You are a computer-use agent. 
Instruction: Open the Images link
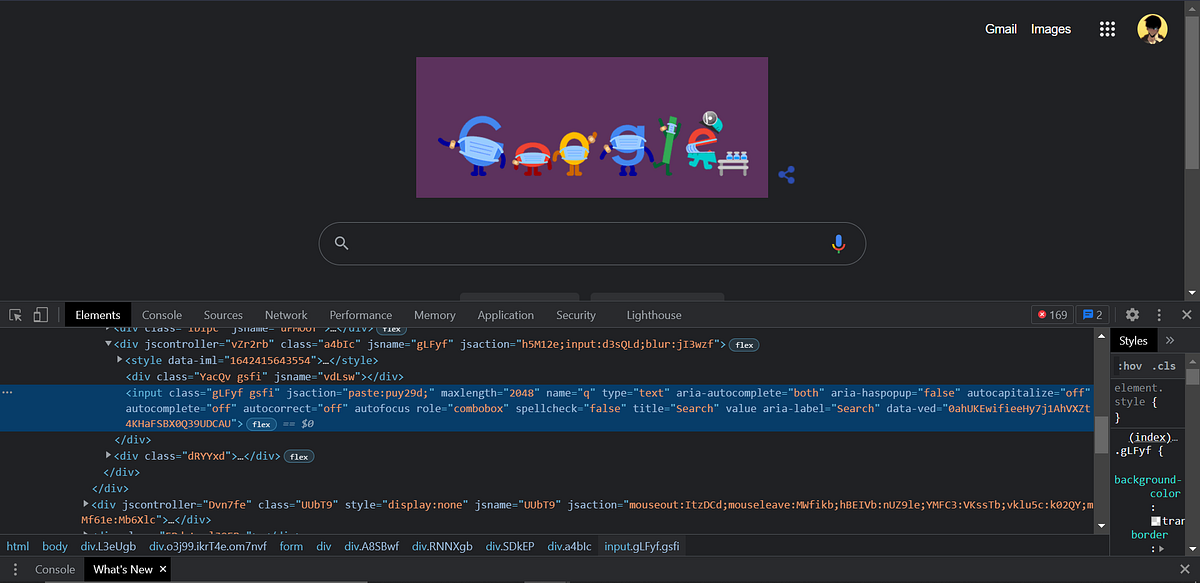[x=1051, y=29]
